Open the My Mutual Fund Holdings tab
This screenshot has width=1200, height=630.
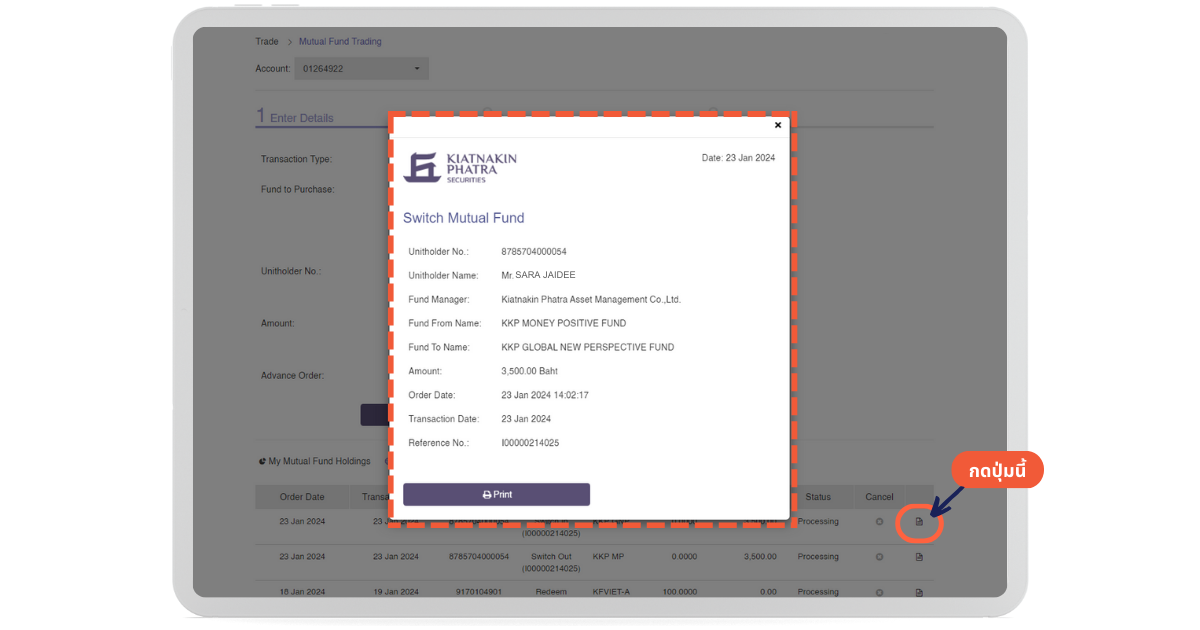[x=319, y=461]
